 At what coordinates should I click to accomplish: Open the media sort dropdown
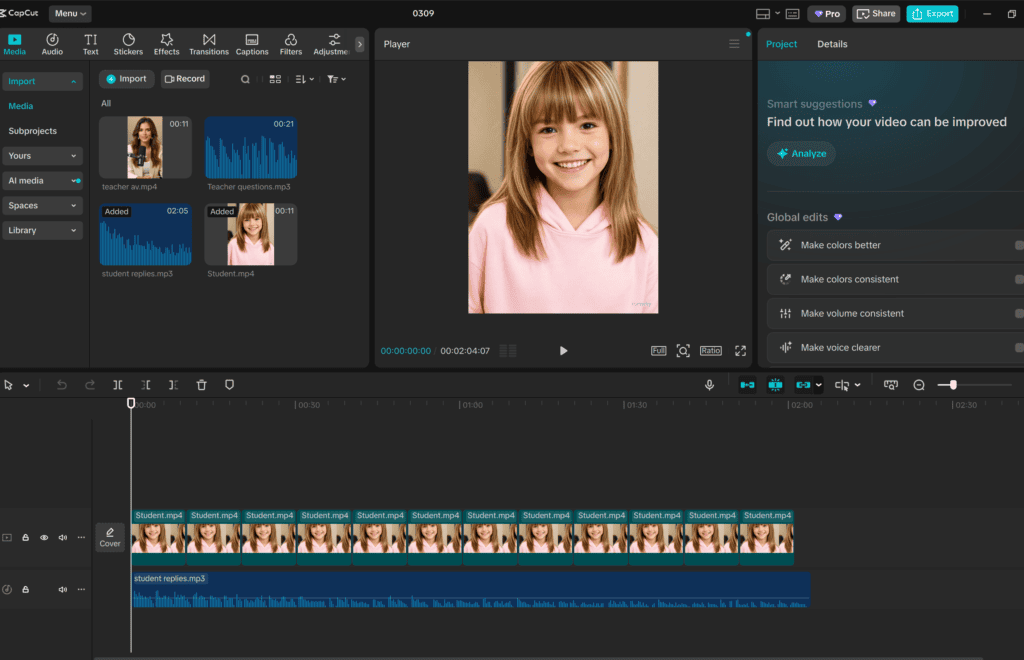304,79
